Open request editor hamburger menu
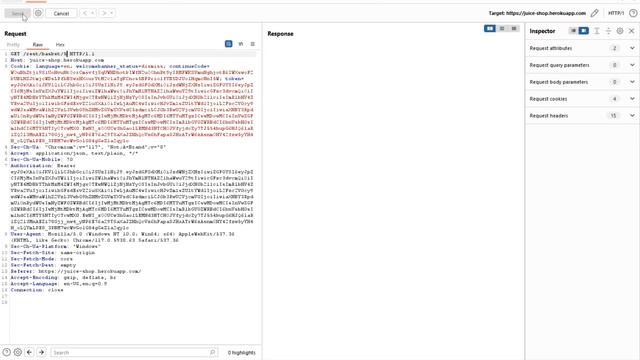The height and width of the screenshot is (360, 640). (253, 44)
